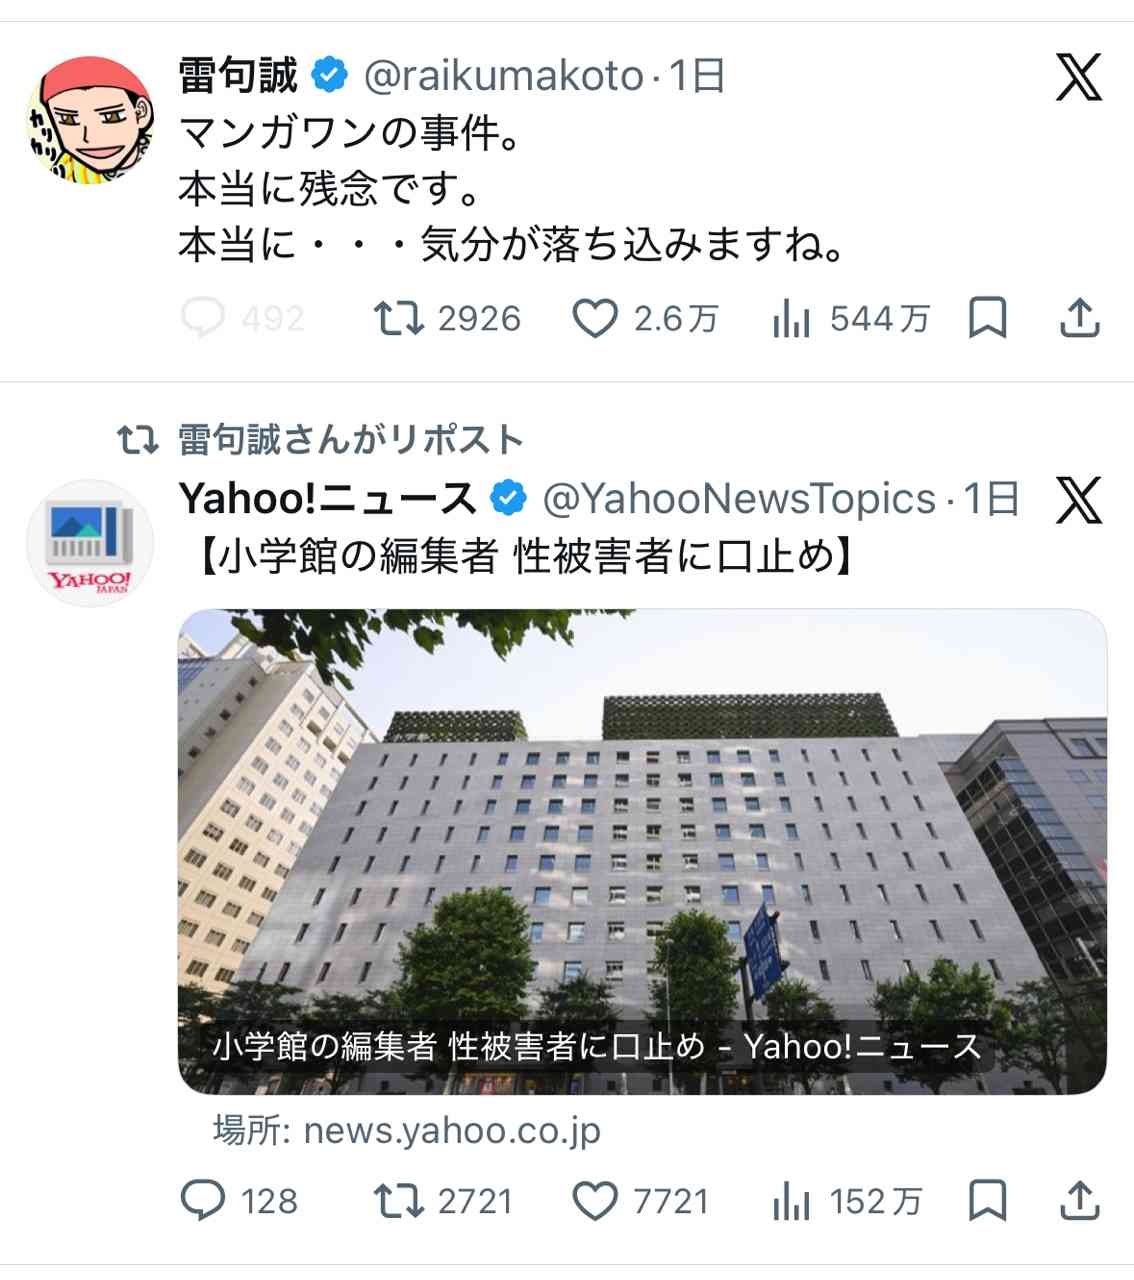Bookmark 雷句誠's tweet
The height and width of the screenshot is (1280, 1134).
pos(987,319)
